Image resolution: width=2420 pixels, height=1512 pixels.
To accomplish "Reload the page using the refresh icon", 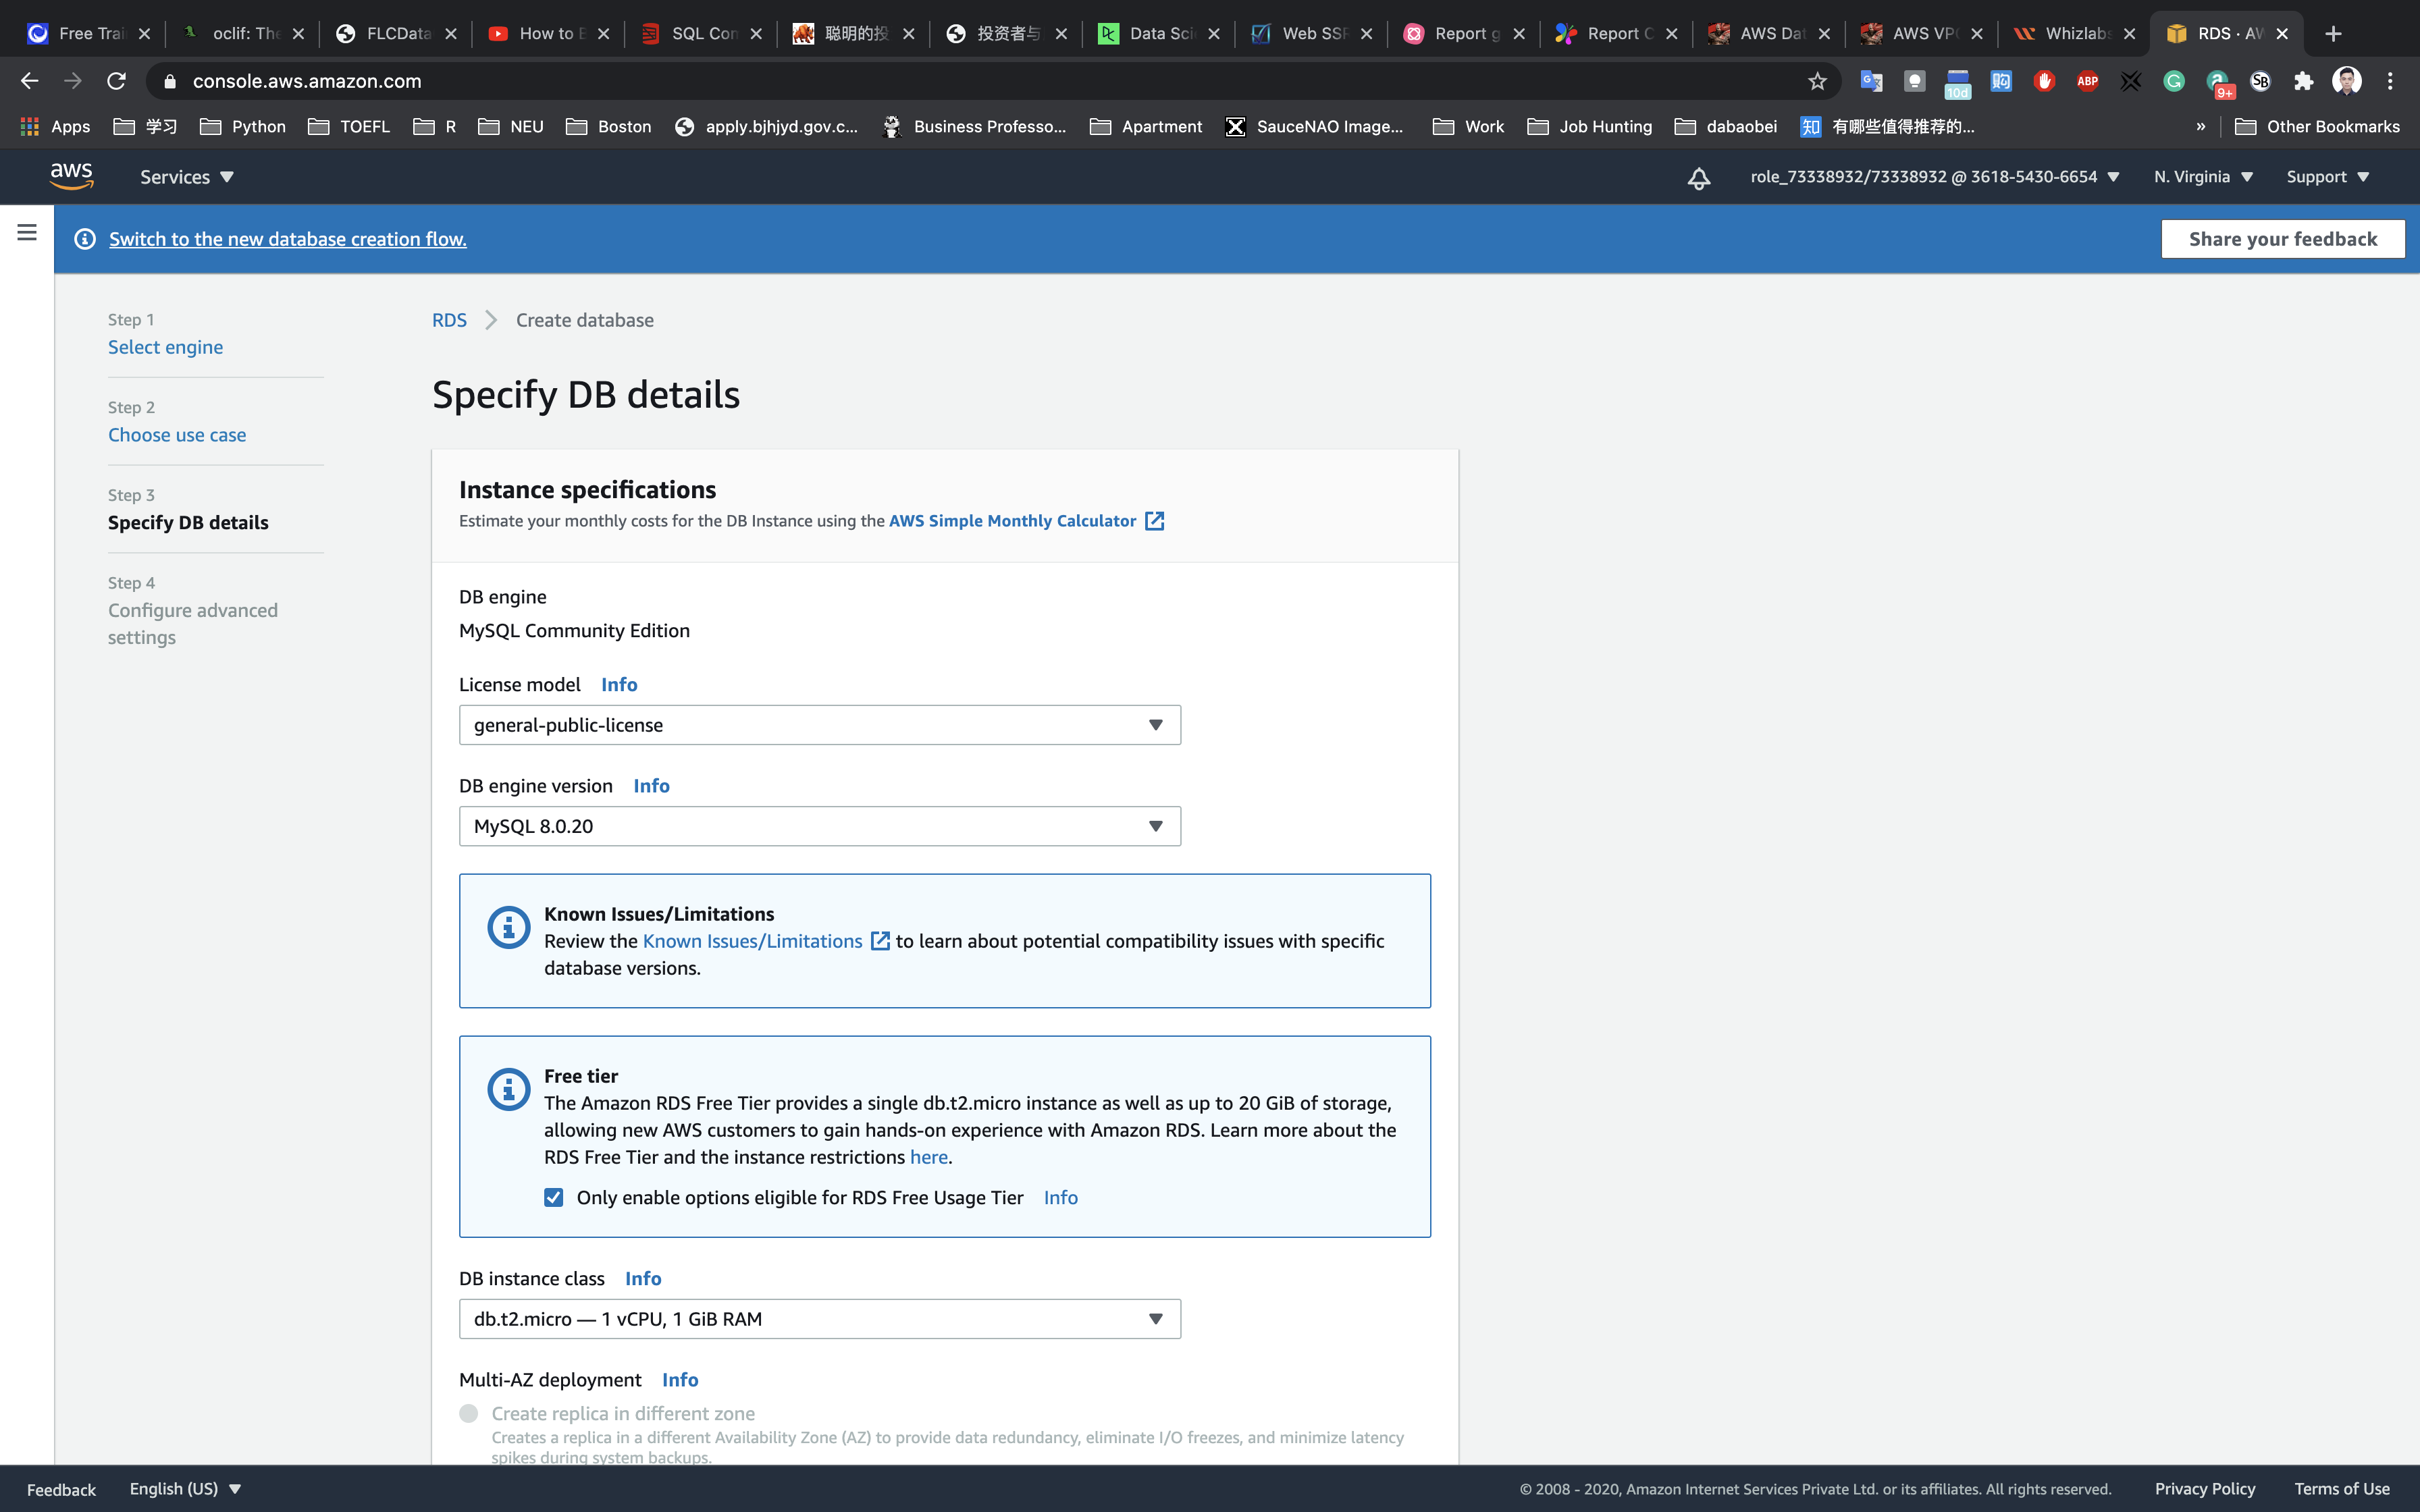I will pos(116,81).
